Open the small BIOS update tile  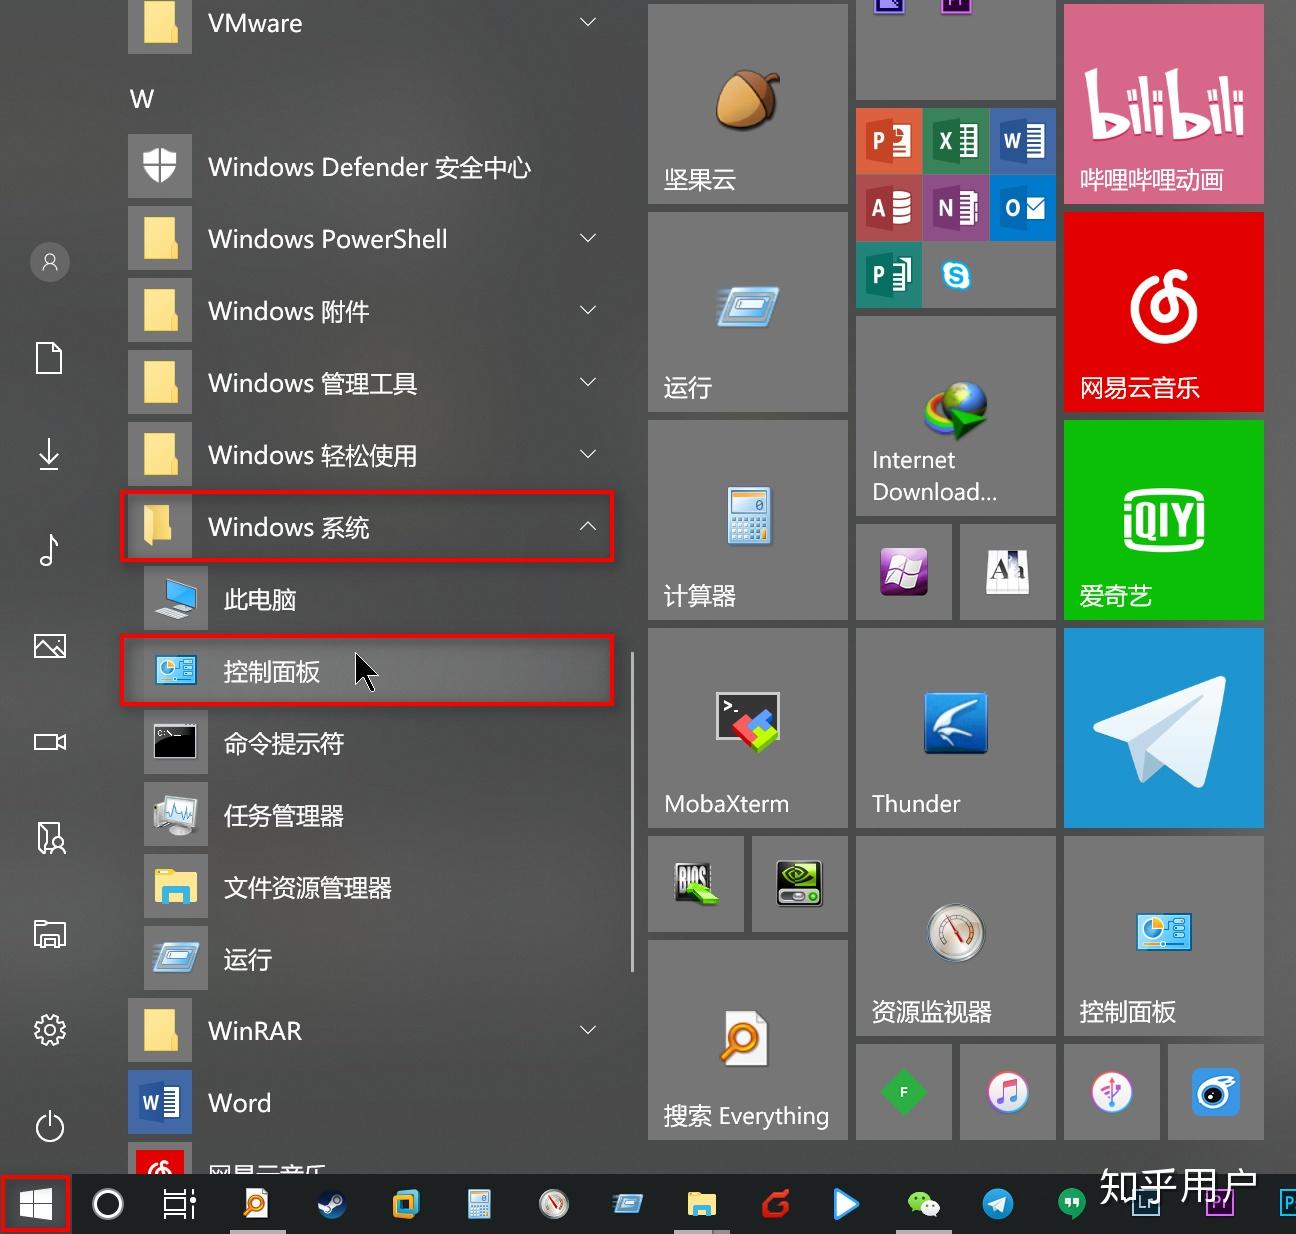click(x=695, y=884)
